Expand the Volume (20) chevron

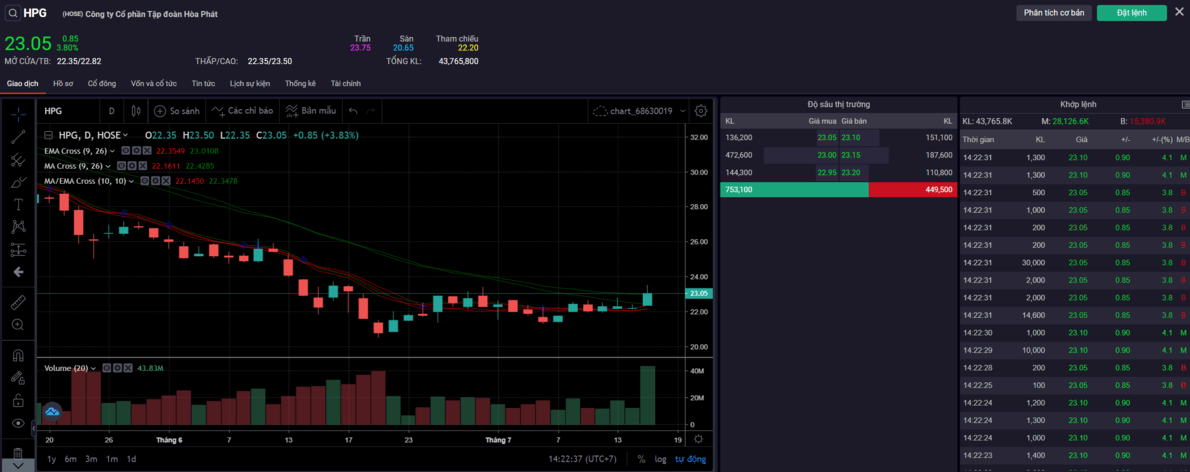tap(93, 368)
